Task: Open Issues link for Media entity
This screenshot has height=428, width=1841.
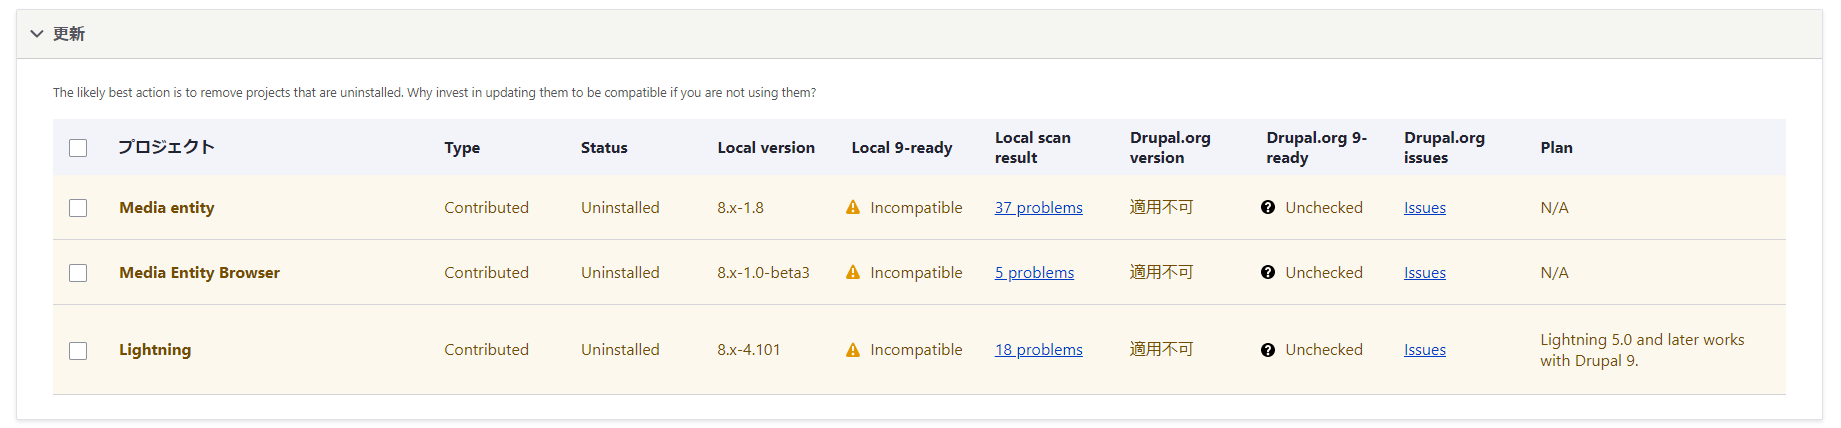Action: (x=1424, y=207)
